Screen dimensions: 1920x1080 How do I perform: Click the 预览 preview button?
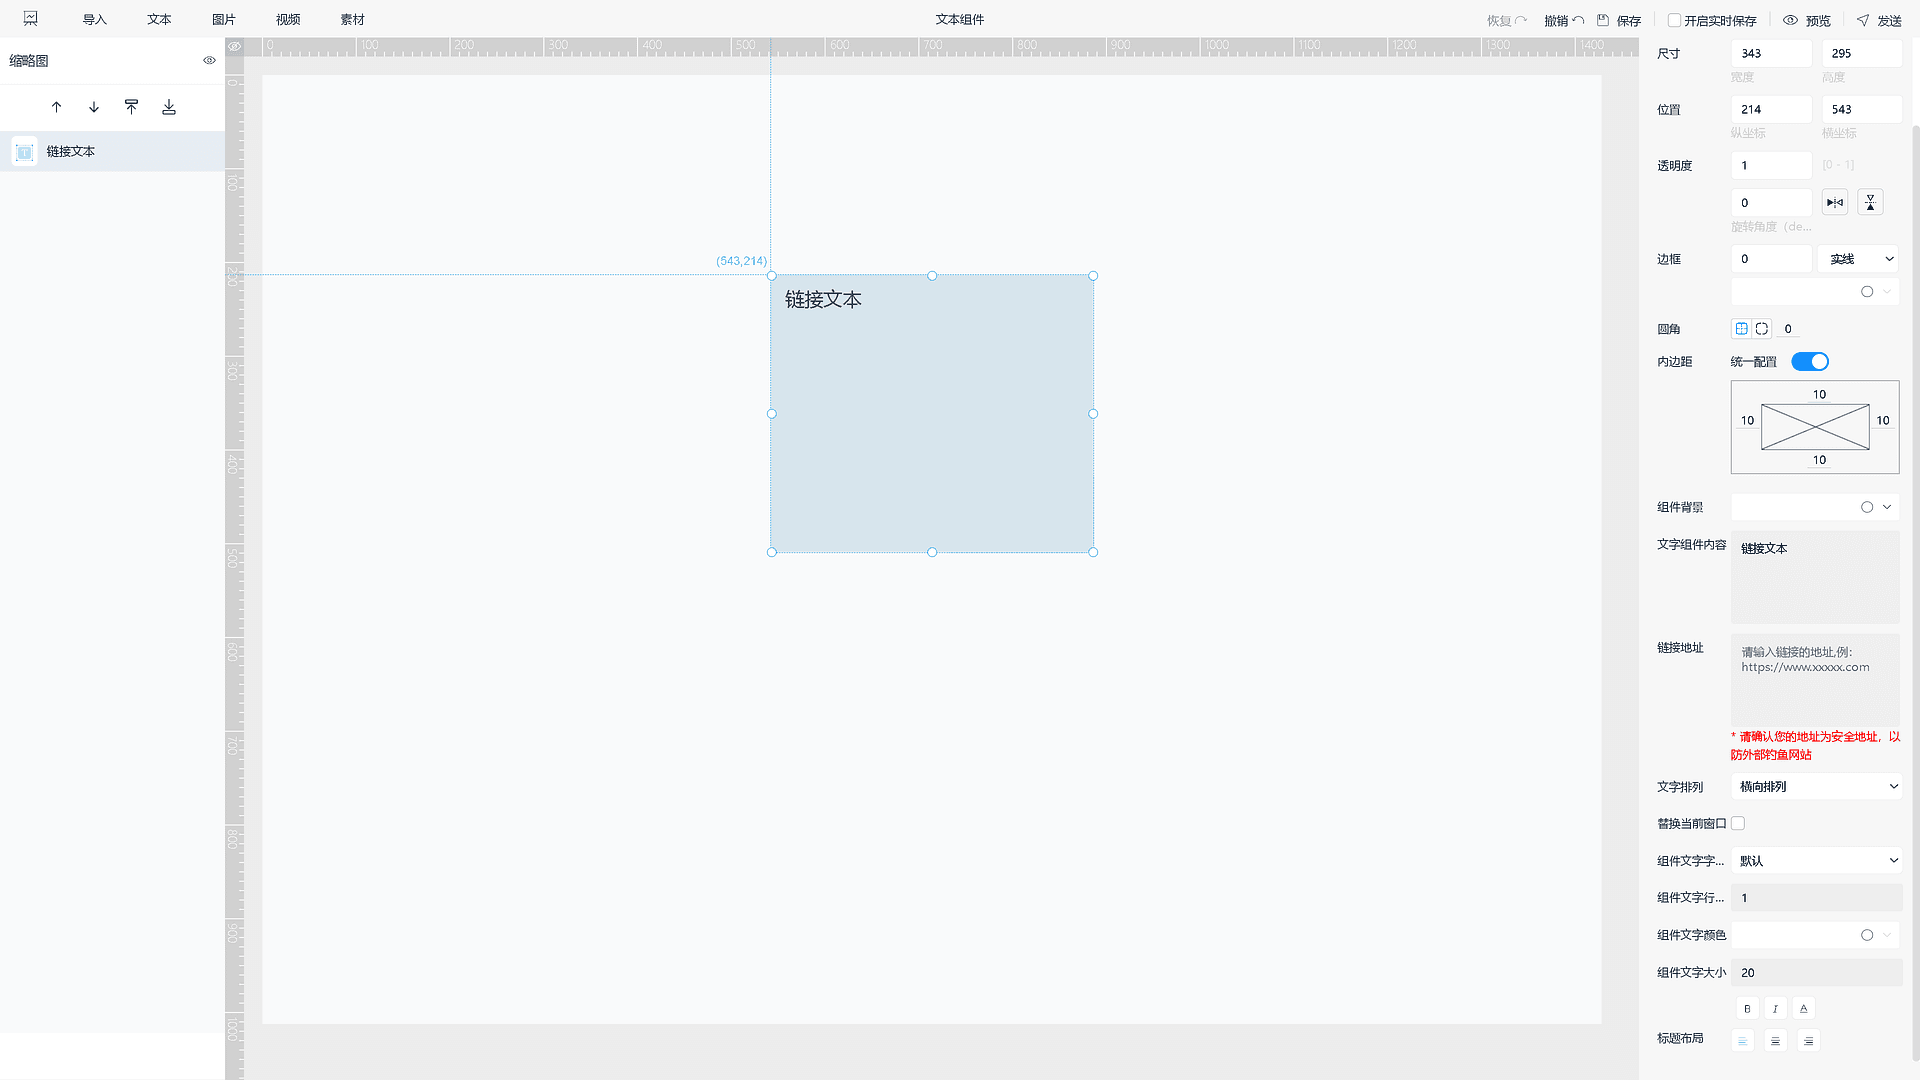pos(1807,21)
